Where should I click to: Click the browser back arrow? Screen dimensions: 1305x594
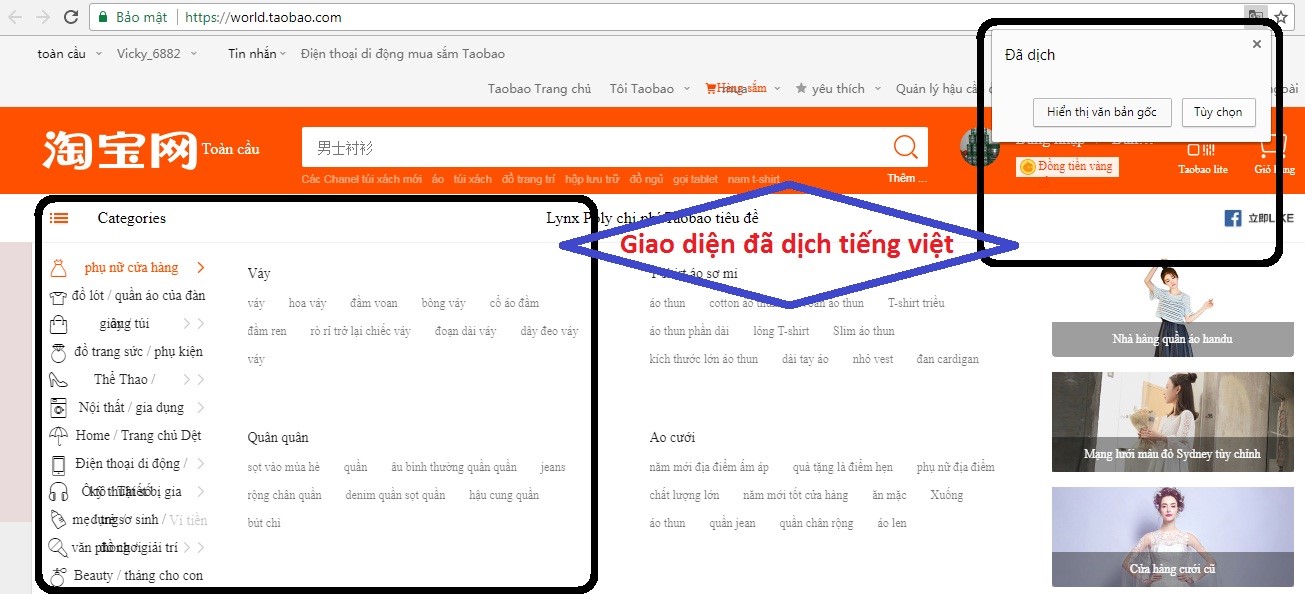point(15,17)
